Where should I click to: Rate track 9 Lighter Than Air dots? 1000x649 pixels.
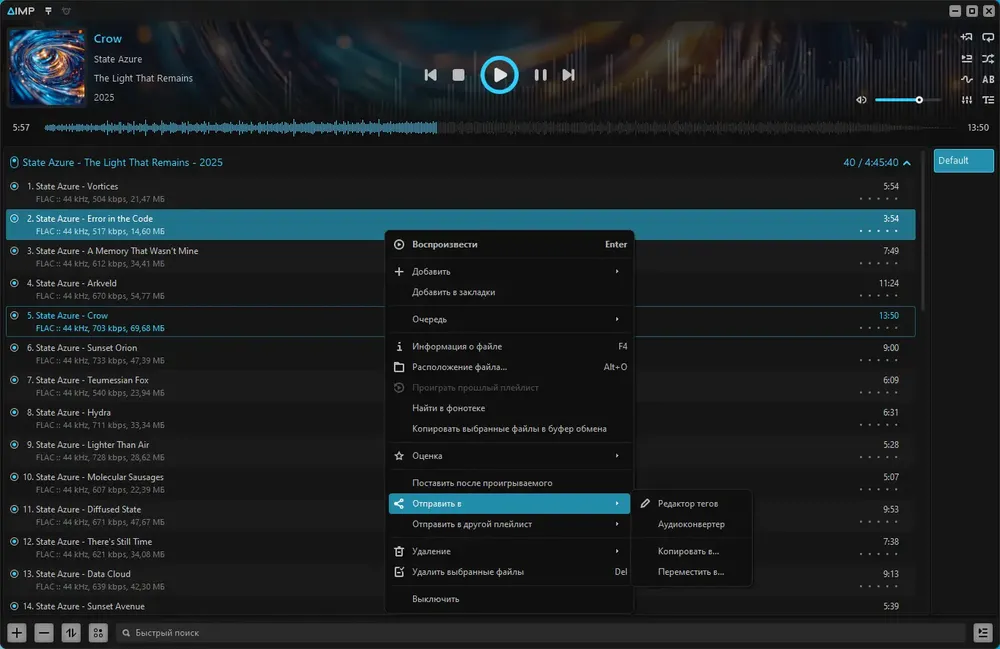pyautogui.click(x=878, y=458)
